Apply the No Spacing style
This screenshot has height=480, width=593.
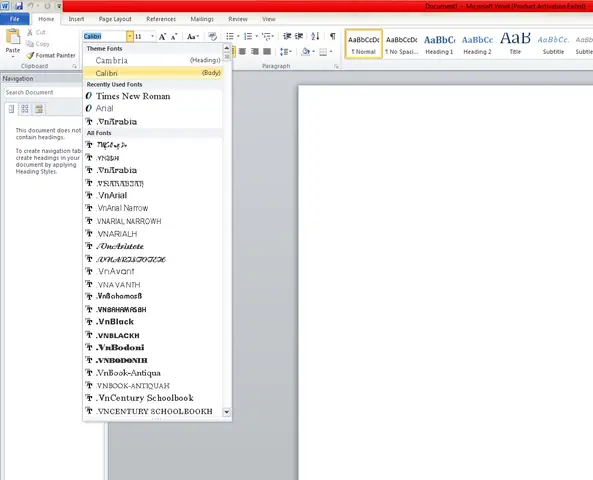(402, 44)
